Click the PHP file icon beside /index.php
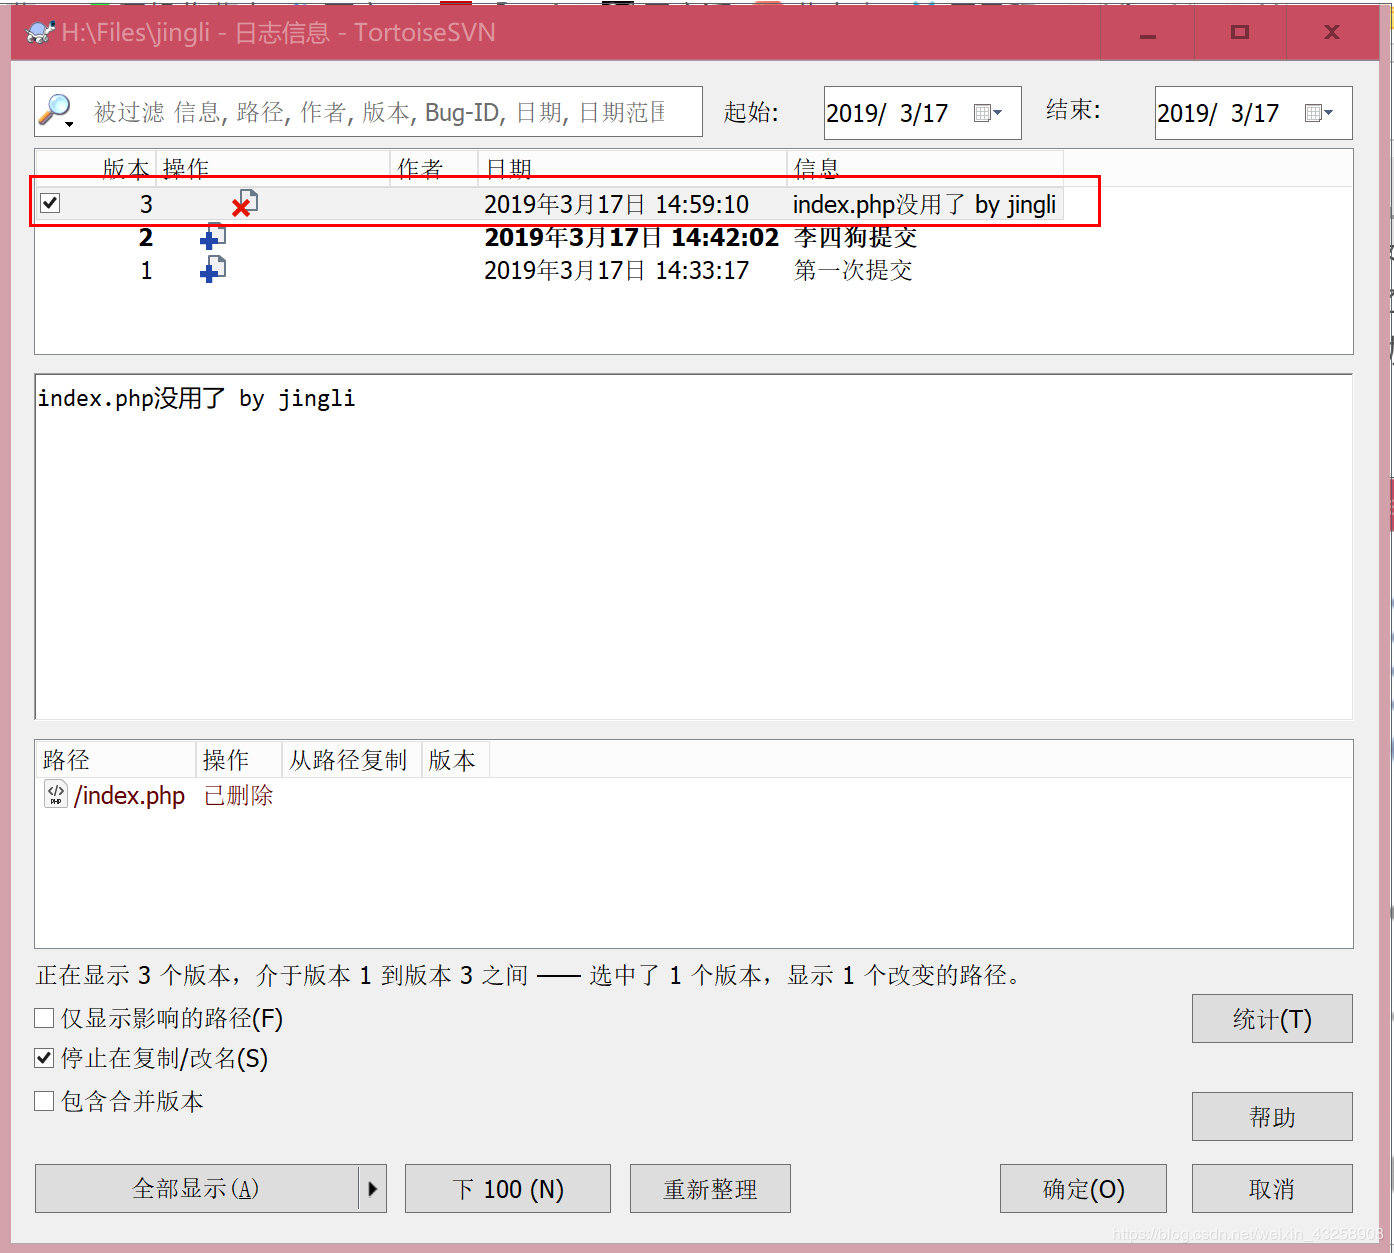Viewport: 1394px width, 1253px height. [56, 795]
